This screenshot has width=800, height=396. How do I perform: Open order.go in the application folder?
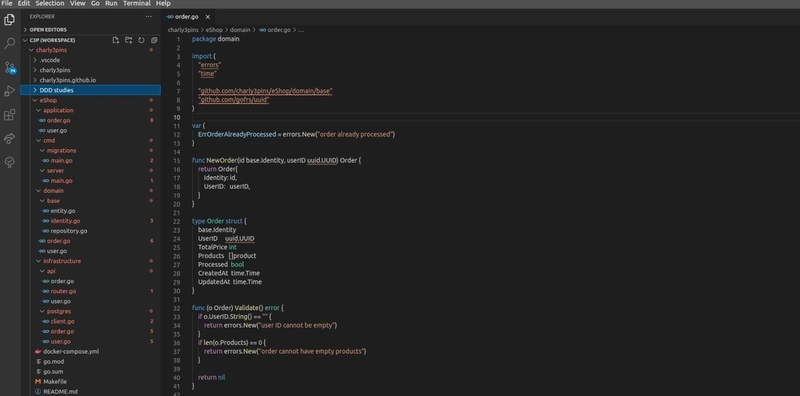[x=90, y=120]
